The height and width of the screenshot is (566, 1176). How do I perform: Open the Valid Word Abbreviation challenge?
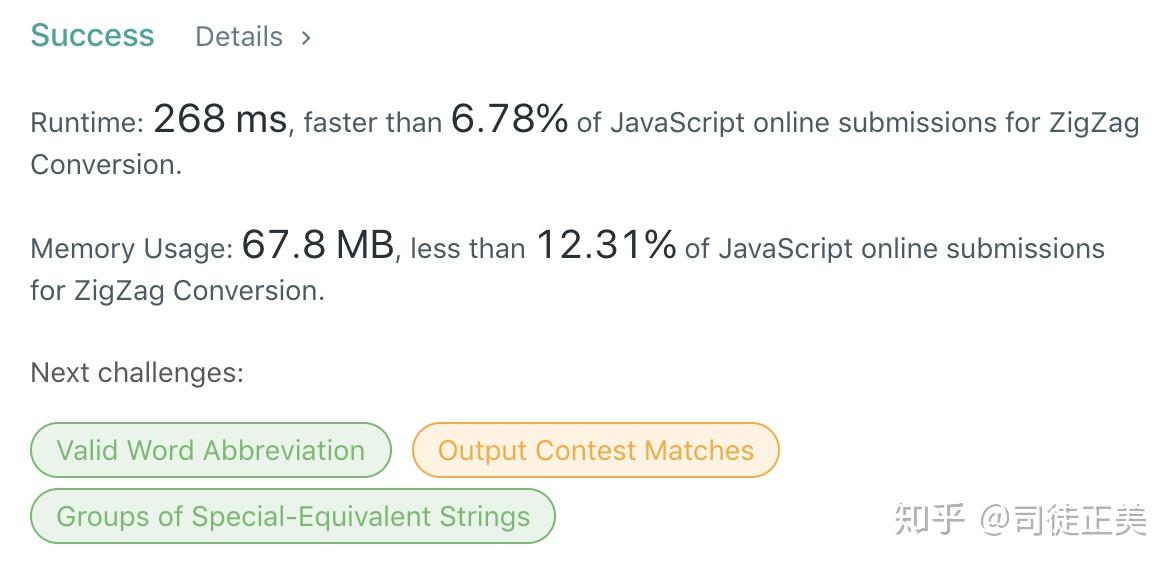pyautogui.click(x=210, y=450)
